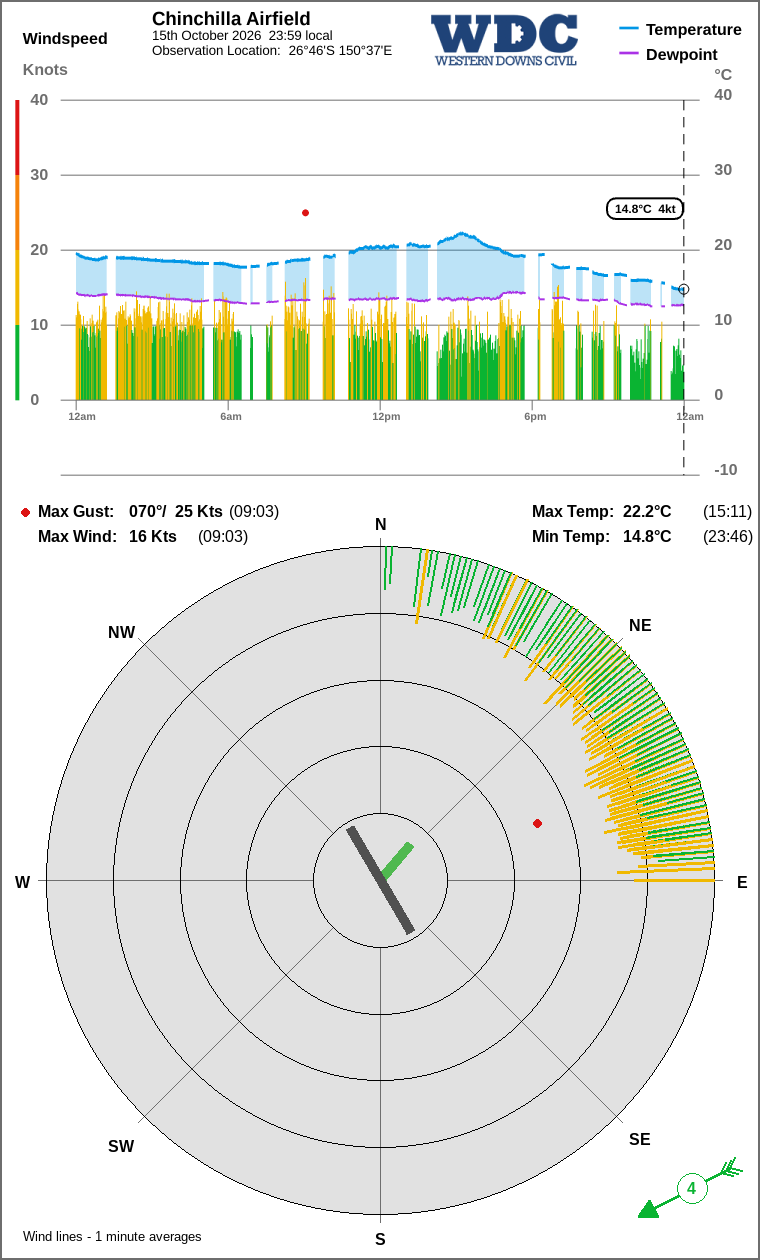
Task: Click the 'NE' compass label
Action: (x=640, y=626)
